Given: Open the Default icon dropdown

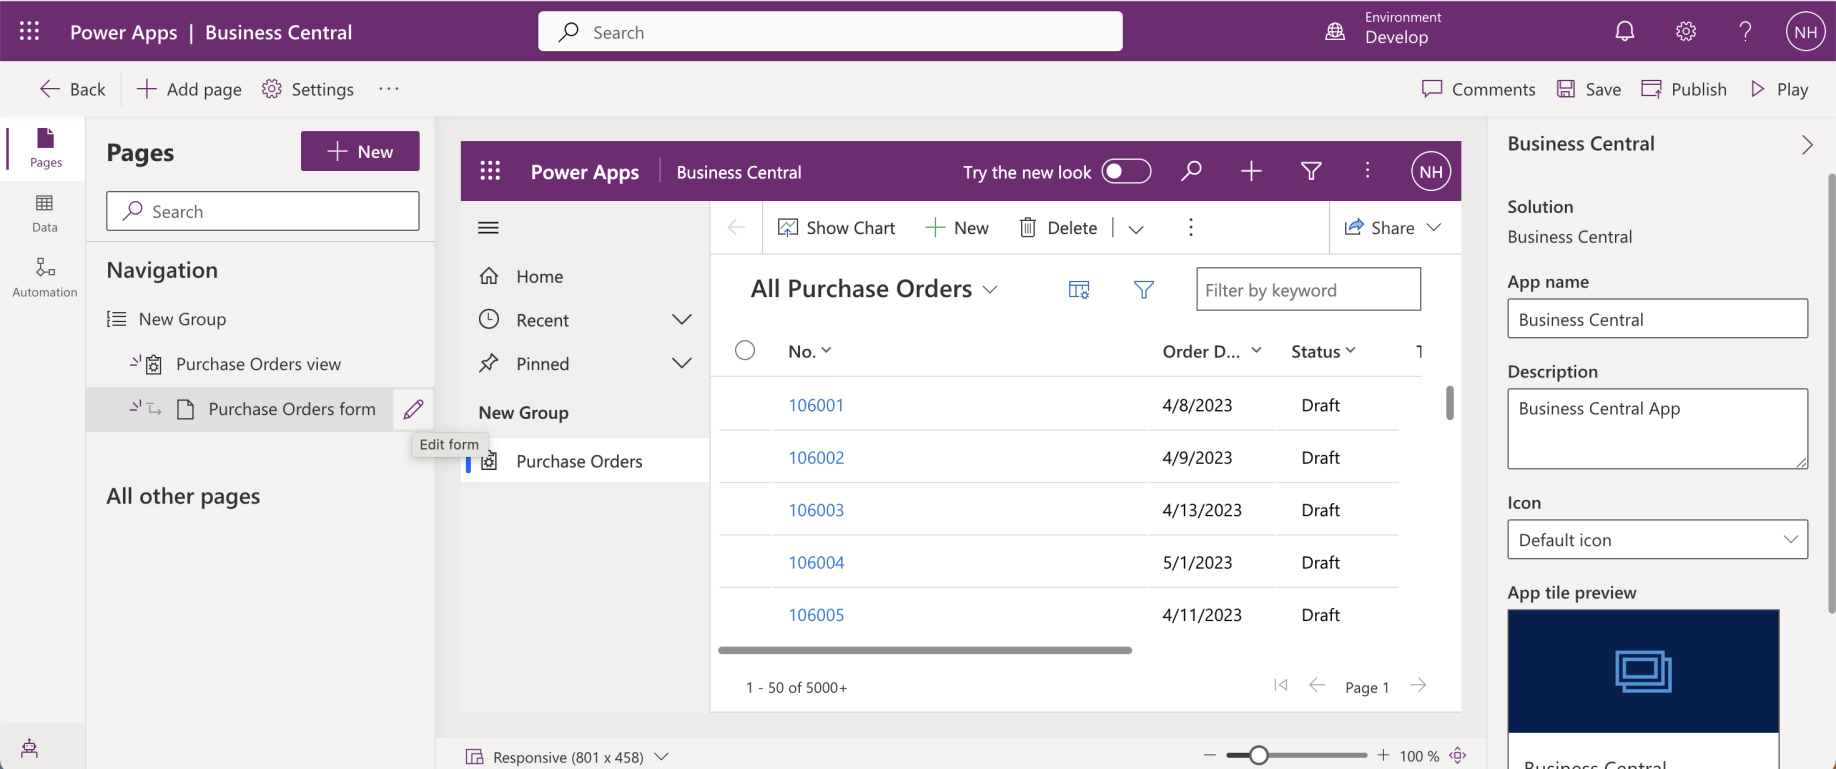Looking at the screenshot, I should (x=1656, y=540).
